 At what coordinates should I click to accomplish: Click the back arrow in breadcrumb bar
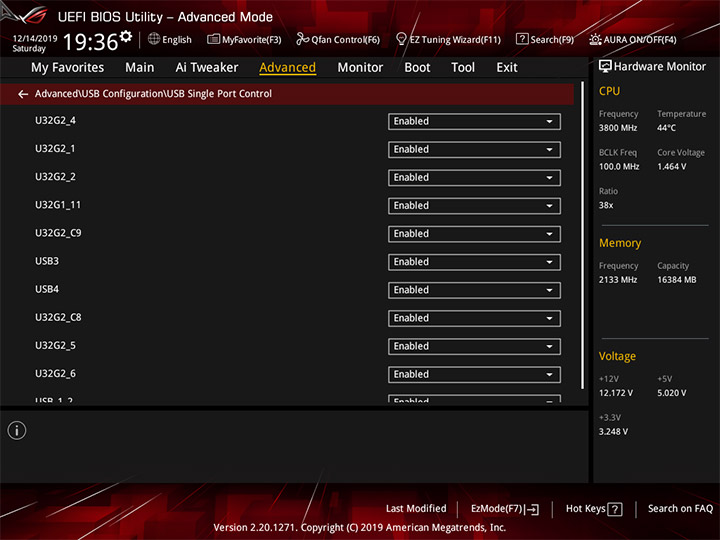(23, 94)
